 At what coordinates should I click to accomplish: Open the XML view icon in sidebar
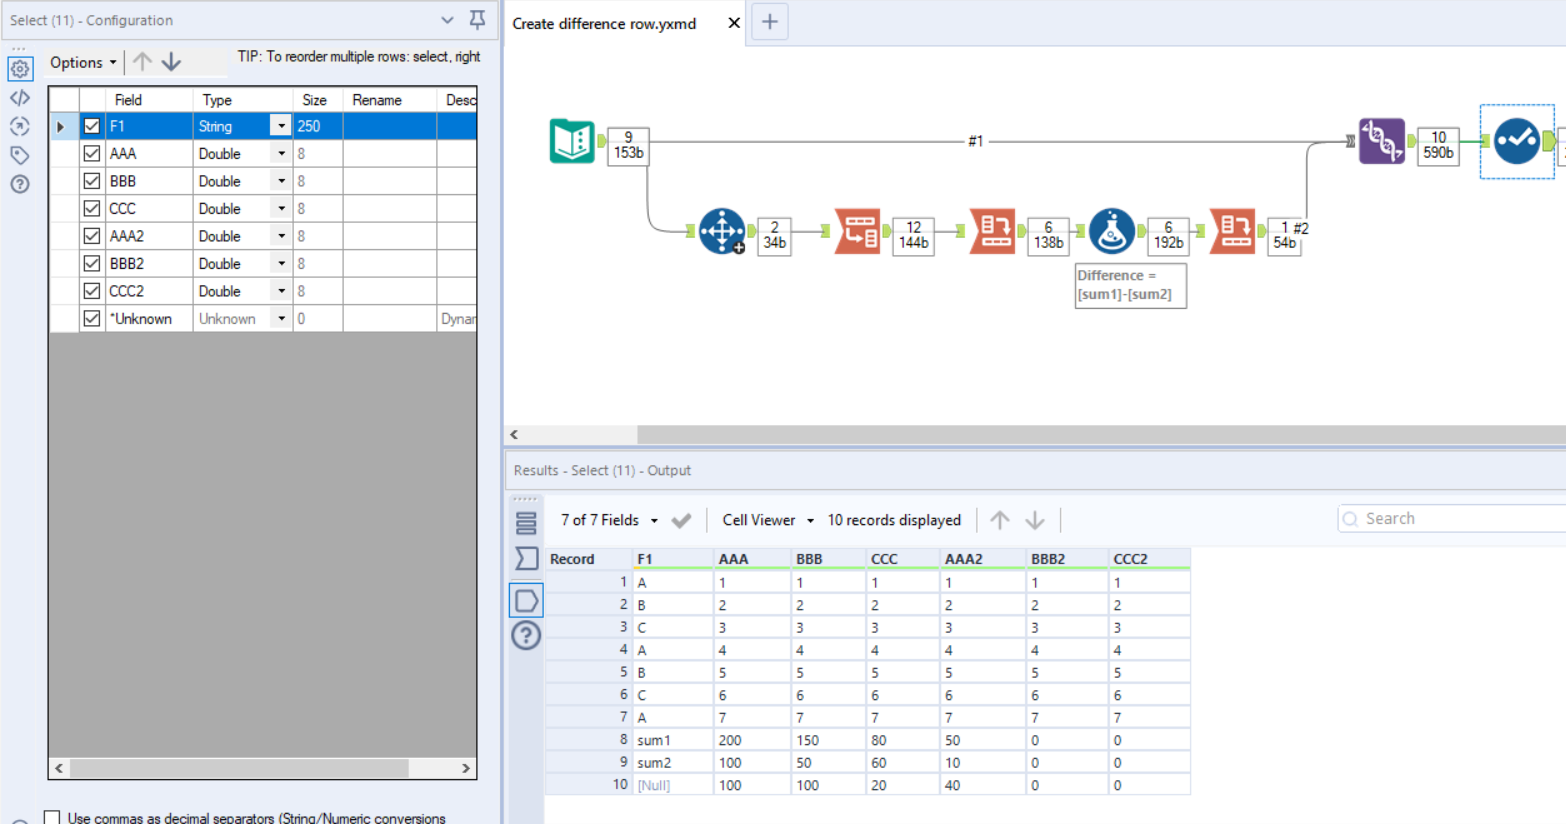pos(20,98)
